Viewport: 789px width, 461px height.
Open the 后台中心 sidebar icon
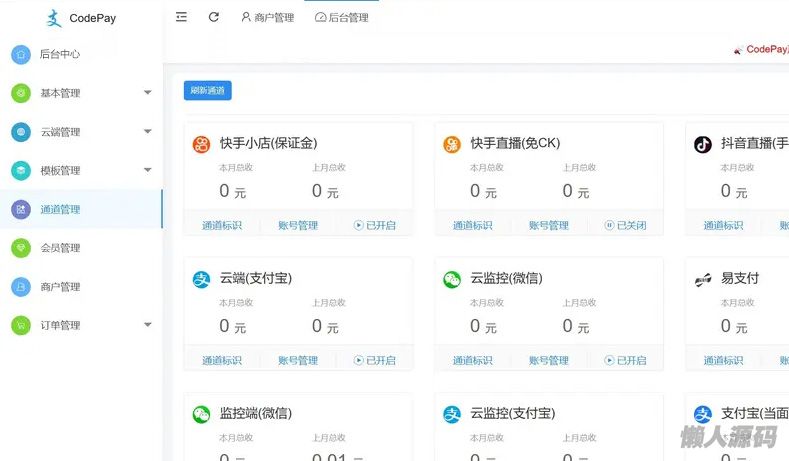[21, 54]
